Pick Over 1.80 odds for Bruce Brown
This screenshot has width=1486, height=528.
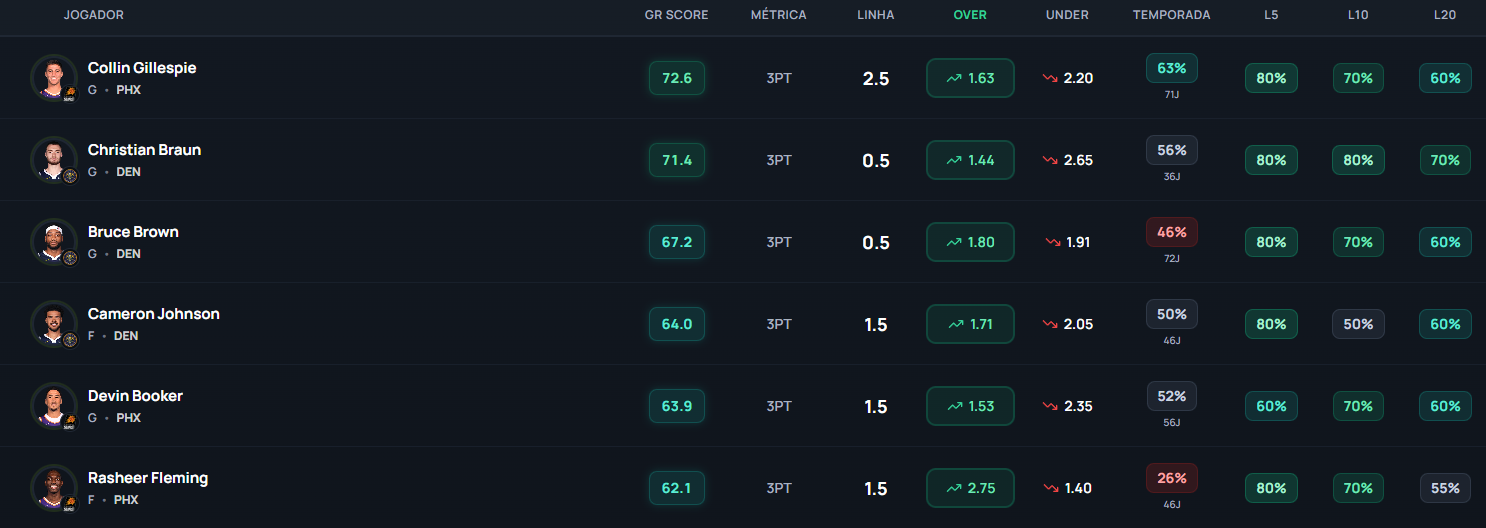970,242
